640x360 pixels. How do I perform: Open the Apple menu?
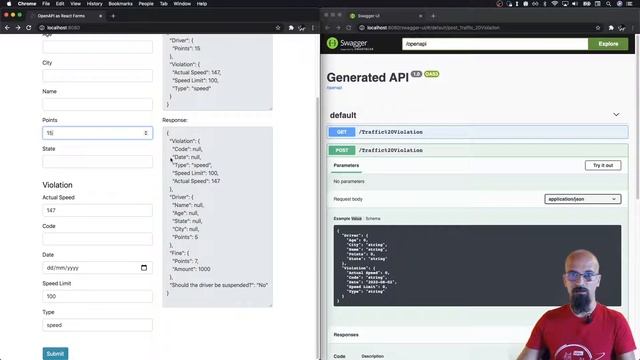pos(9,4)
